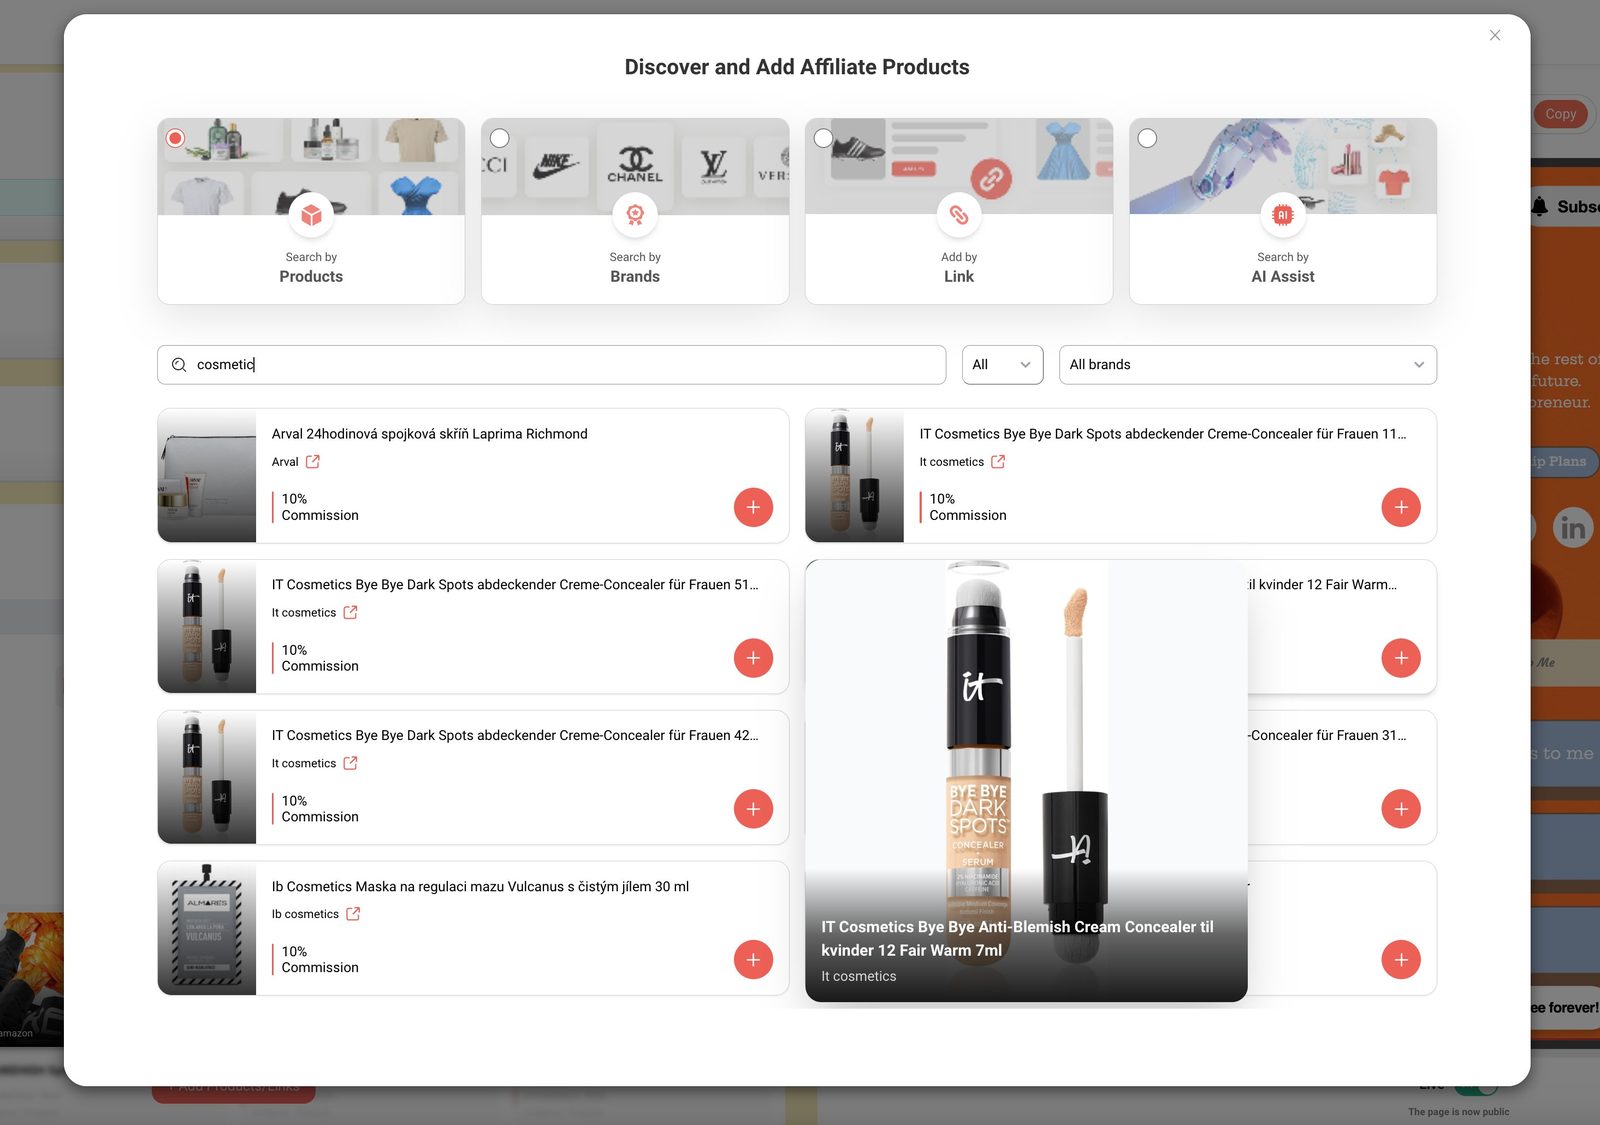Click title Ib Cosmetics Maska na regulaci mazu
Viewport: 1600px width, 1125px height.
click(x=480, y=887)
